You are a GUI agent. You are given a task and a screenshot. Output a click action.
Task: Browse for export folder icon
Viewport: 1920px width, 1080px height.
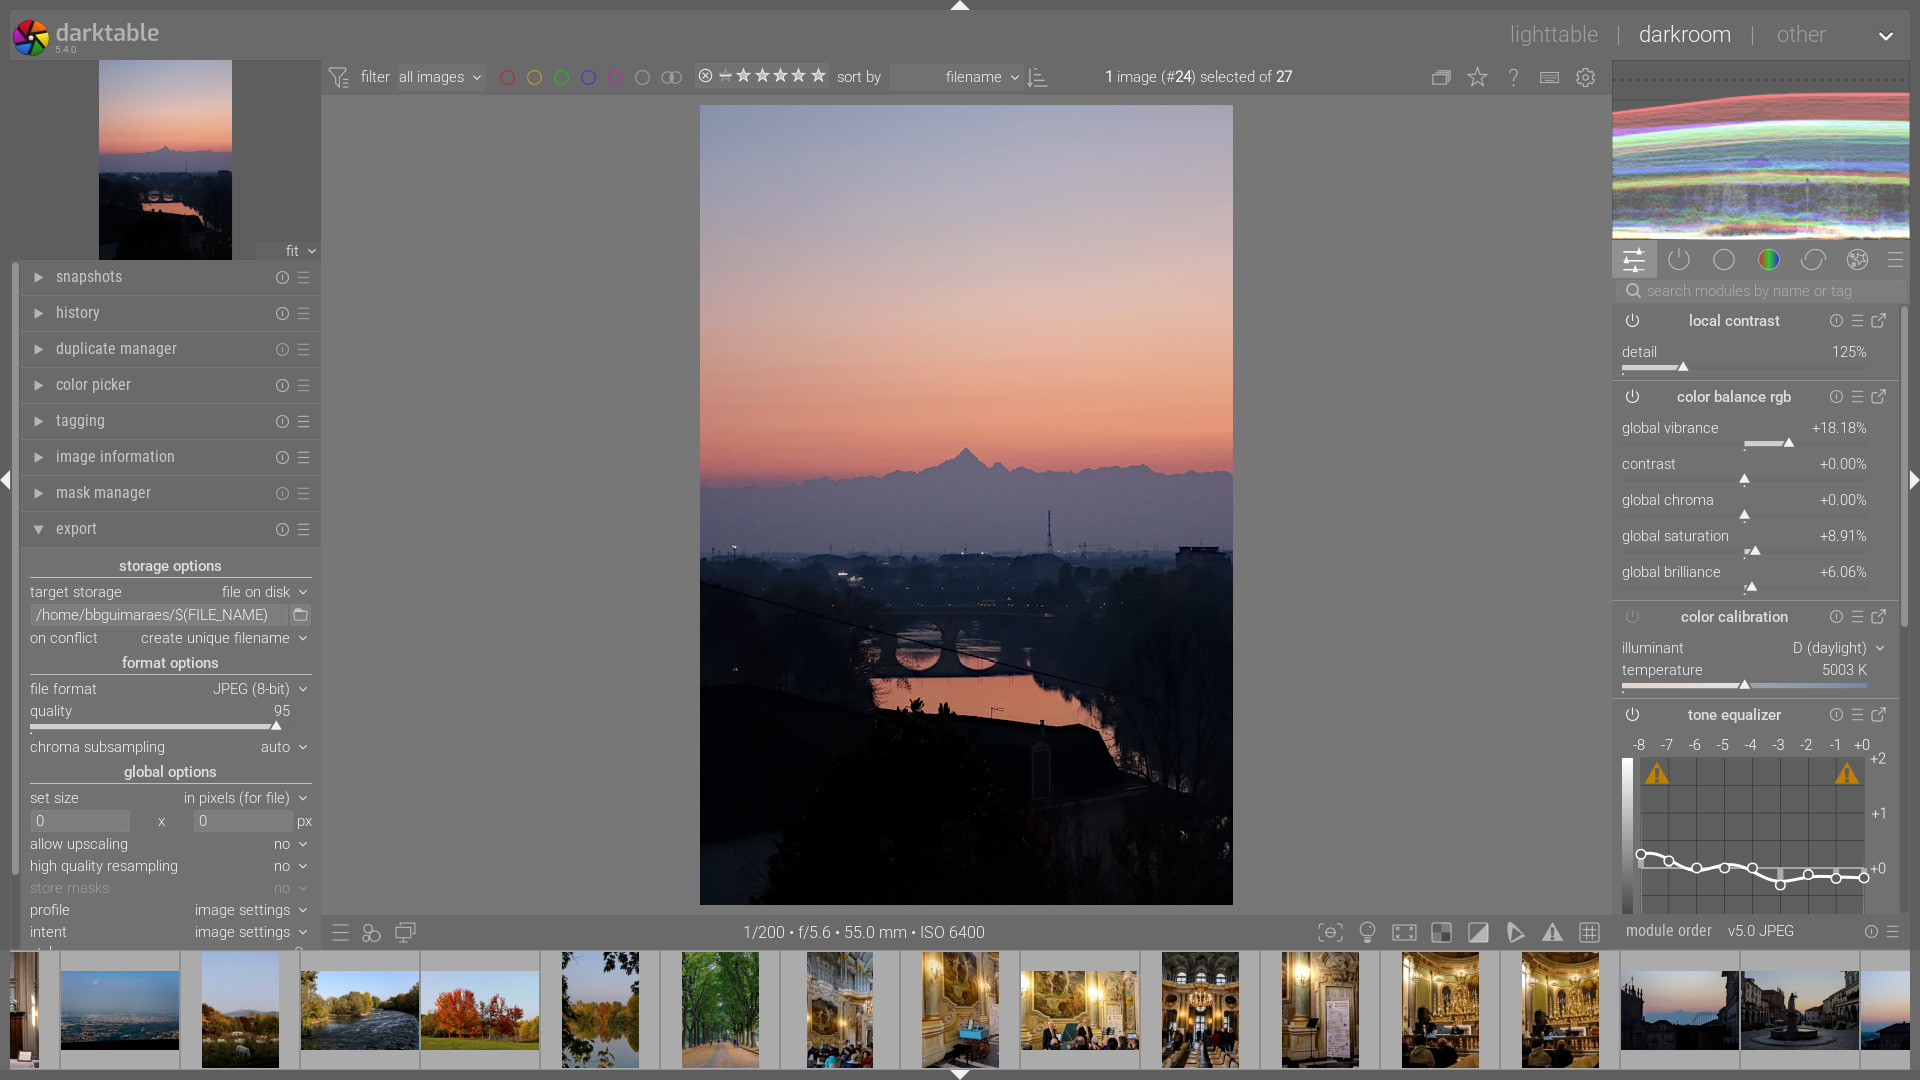tap(300, 615)
